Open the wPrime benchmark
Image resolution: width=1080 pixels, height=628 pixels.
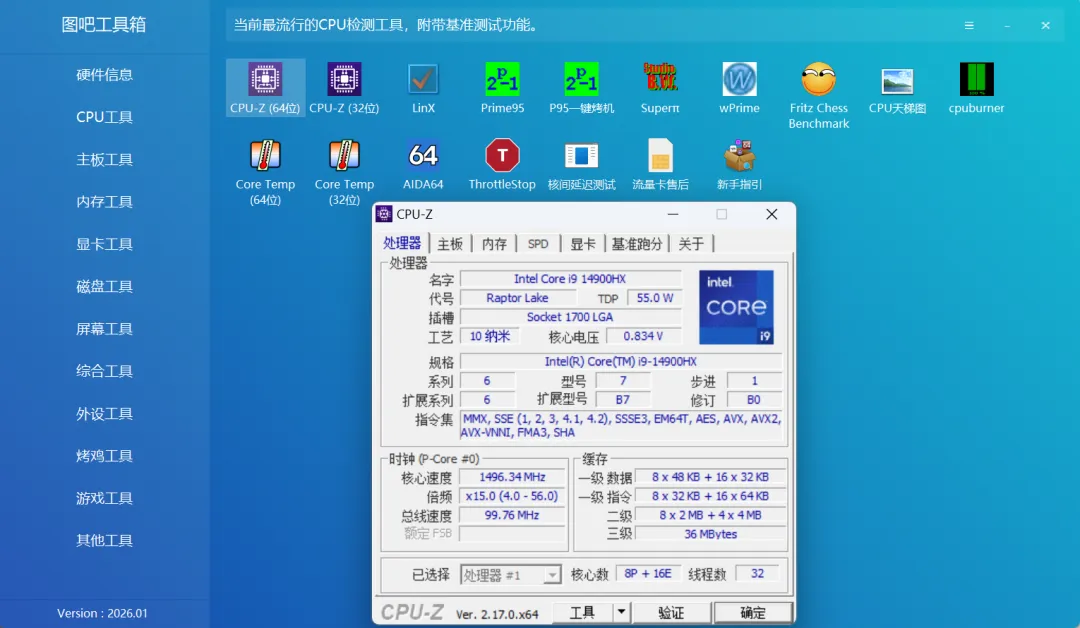click(739, 87)
